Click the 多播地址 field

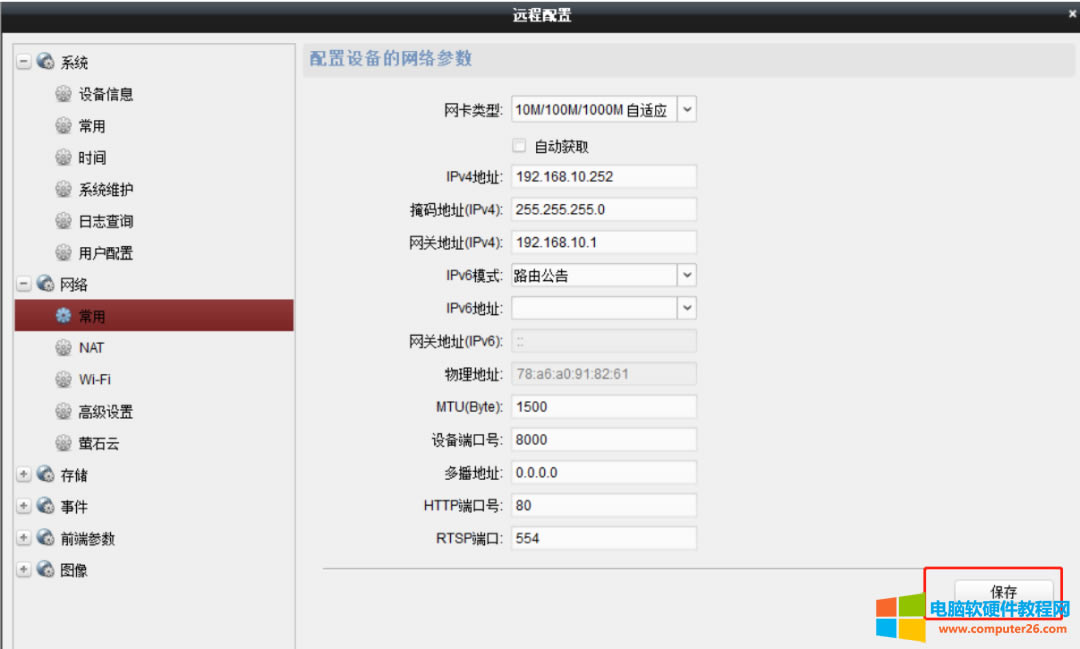coord(603,473)
